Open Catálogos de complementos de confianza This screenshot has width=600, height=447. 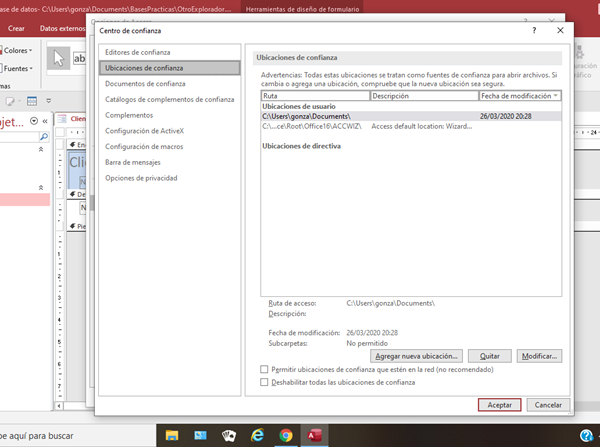click(x=170, y=99)
